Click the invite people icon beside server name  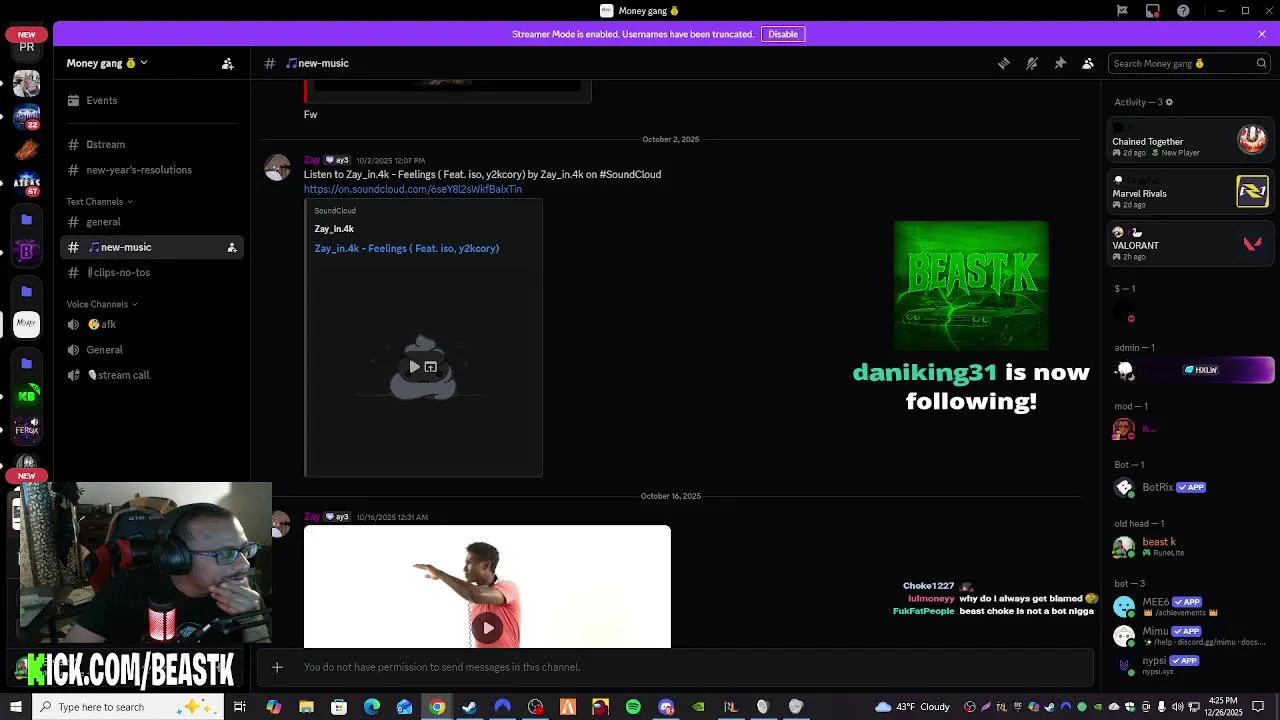pos(228,63)
